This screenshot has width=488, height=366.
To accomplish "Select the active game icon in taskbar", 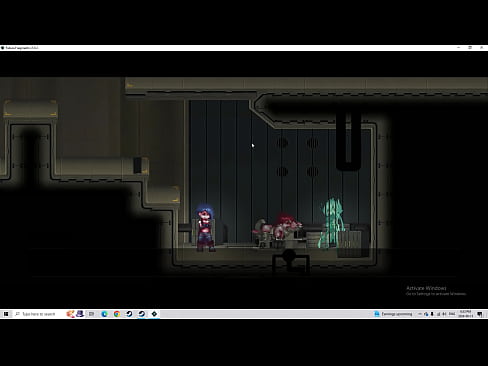I will (154, 314).
